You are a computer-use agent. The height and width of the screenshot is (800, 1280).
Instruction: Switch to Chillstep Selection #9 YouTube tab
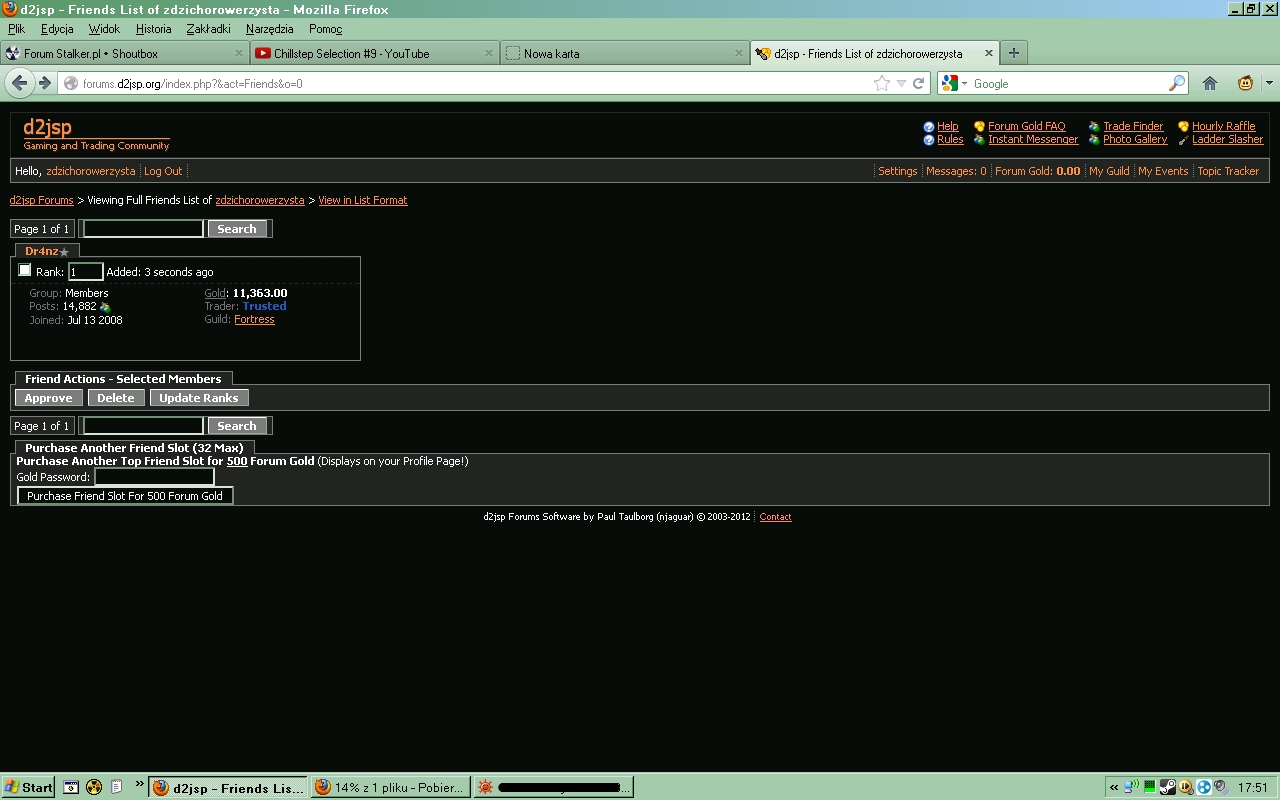point(374,53)
